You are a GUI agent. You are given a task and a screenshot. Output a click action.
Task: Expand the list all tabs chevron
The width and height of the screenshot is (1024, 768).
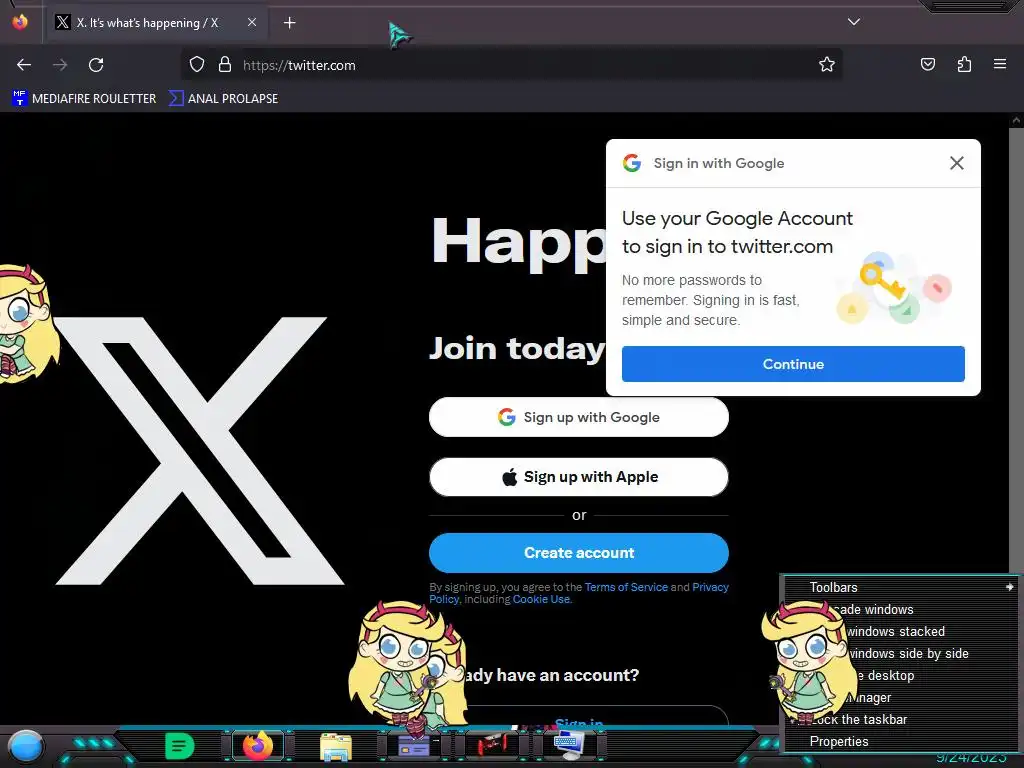coord(854,22)
